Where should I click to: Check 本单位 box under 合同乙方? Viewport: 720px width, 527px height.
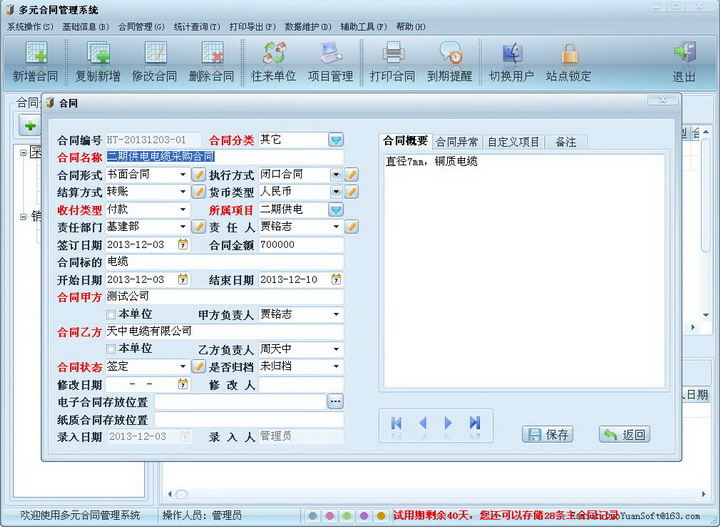coord(111,349)
